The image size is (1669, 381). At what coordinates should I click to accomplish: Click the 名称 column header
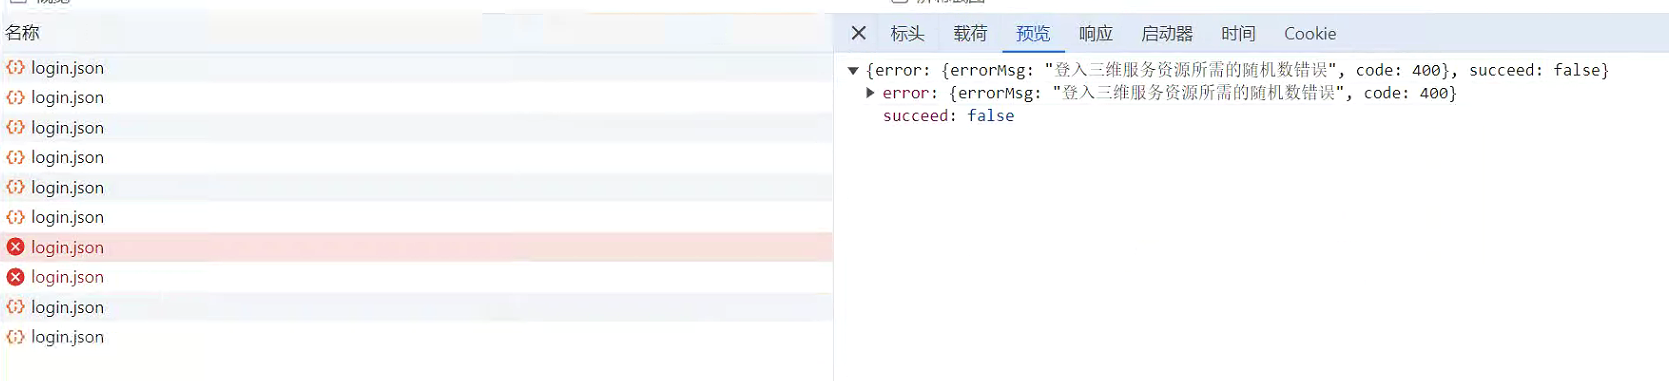(x=22, y=33)
